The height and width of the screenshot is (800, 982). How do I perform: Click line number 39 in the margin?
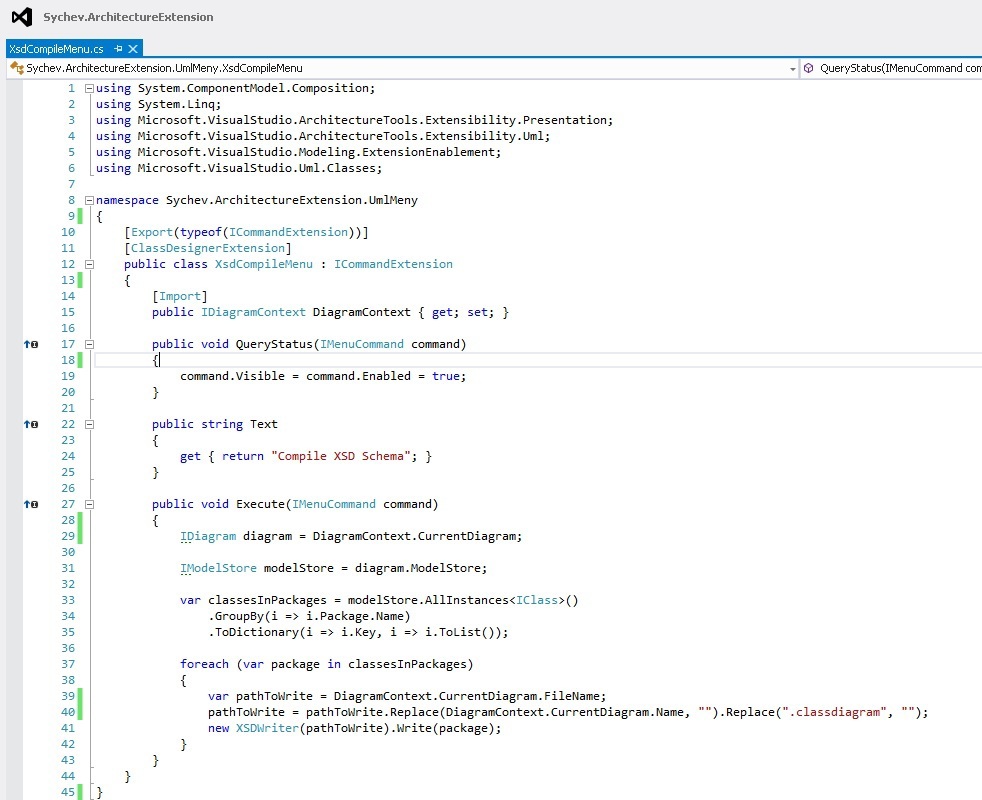[x=67, y=696]
